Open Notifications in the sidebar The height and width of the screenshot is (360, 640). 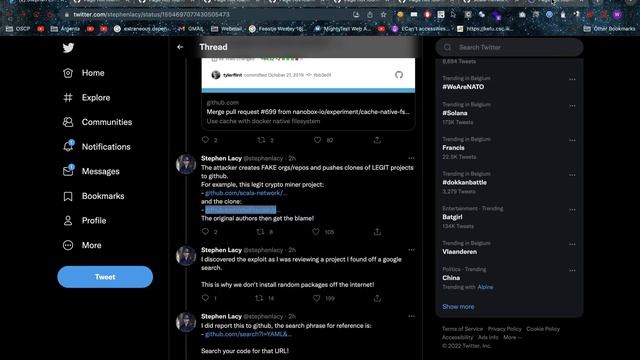97,147
